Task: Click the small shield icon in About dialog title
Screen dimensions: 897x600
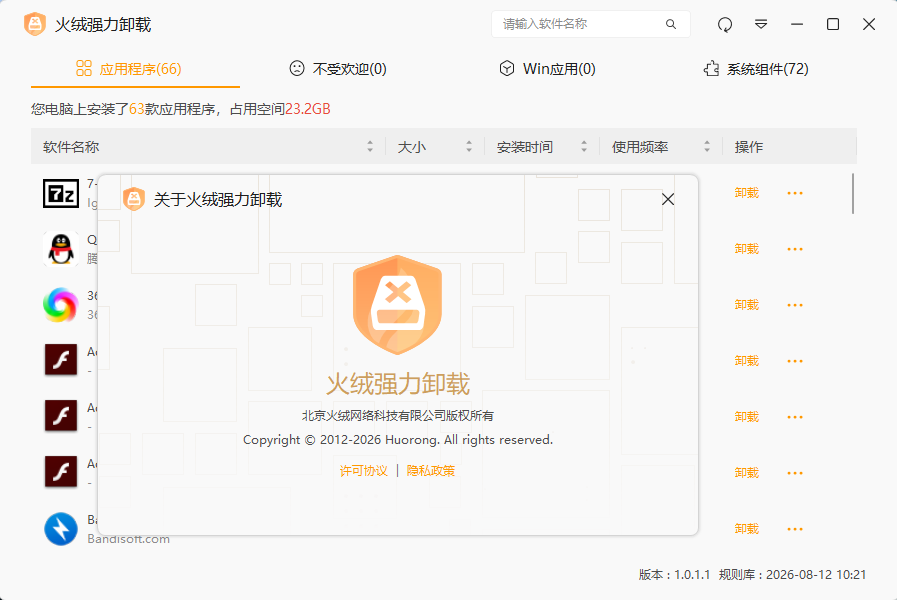Action: pyautogui.click(x=134, y=199)
